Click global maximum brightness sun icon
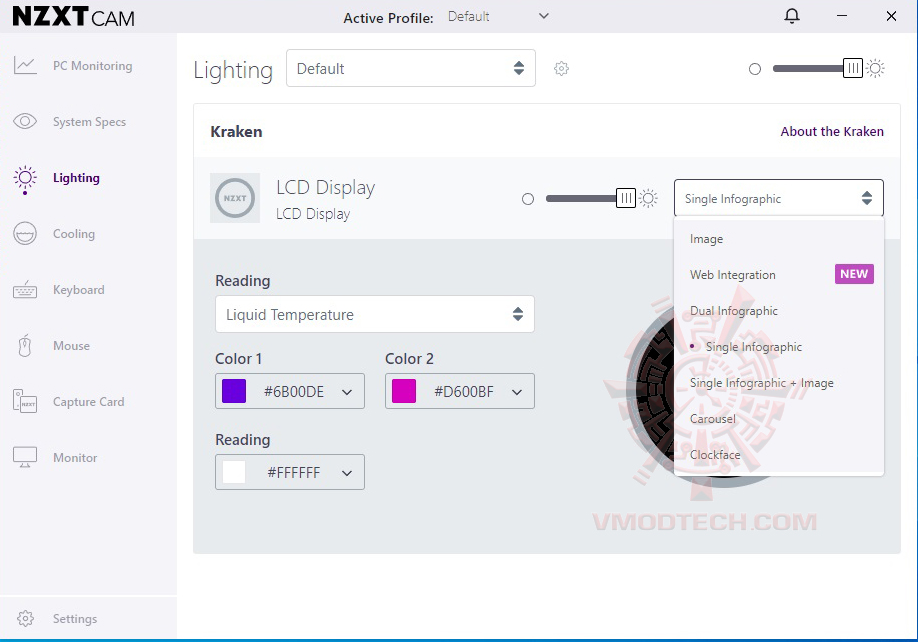Screen dimensions: 918x642 tap(875, 68)
